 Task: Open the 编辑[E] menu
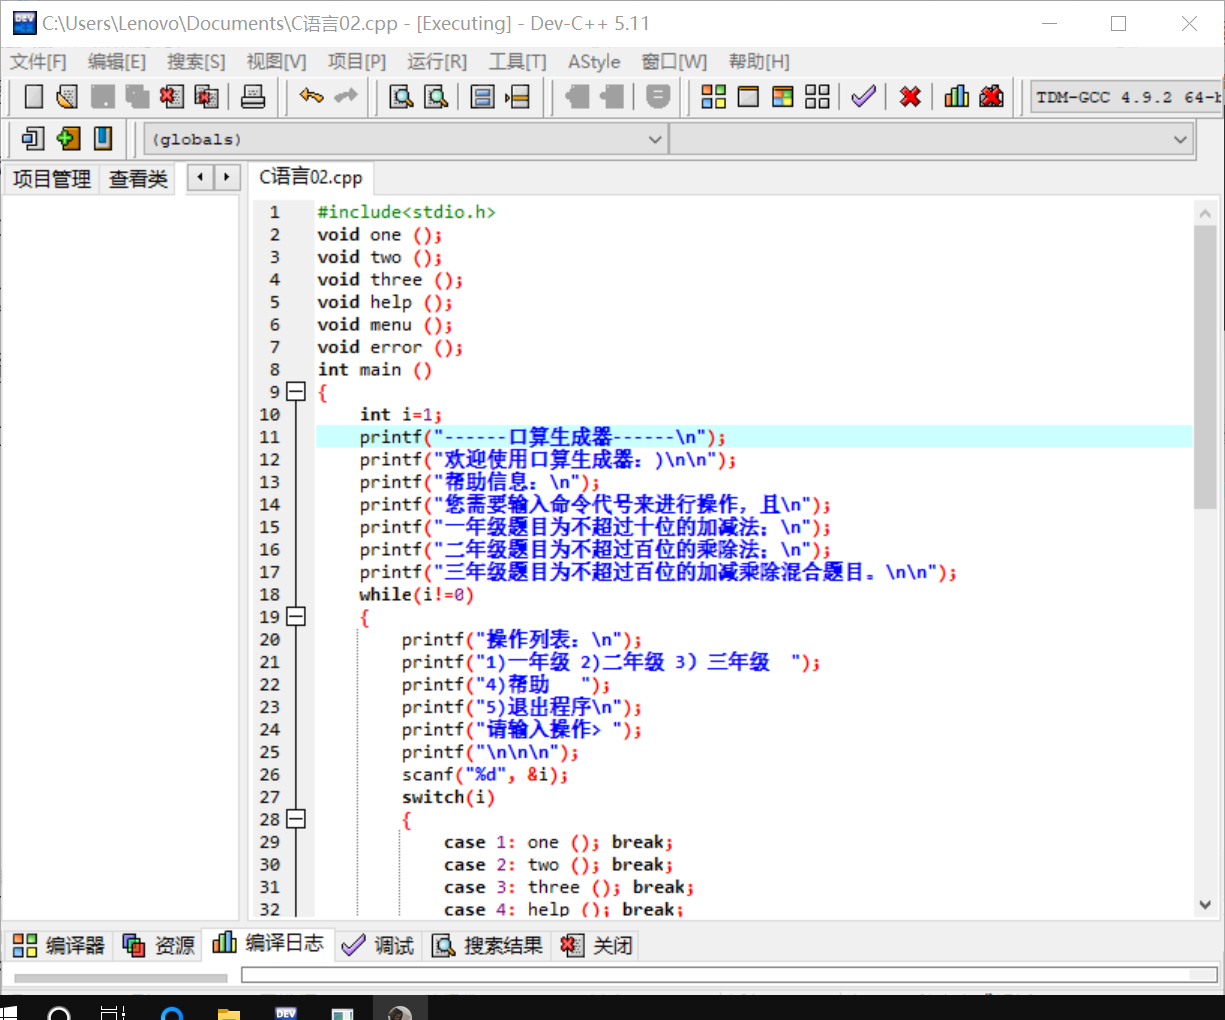click(117, 62)
